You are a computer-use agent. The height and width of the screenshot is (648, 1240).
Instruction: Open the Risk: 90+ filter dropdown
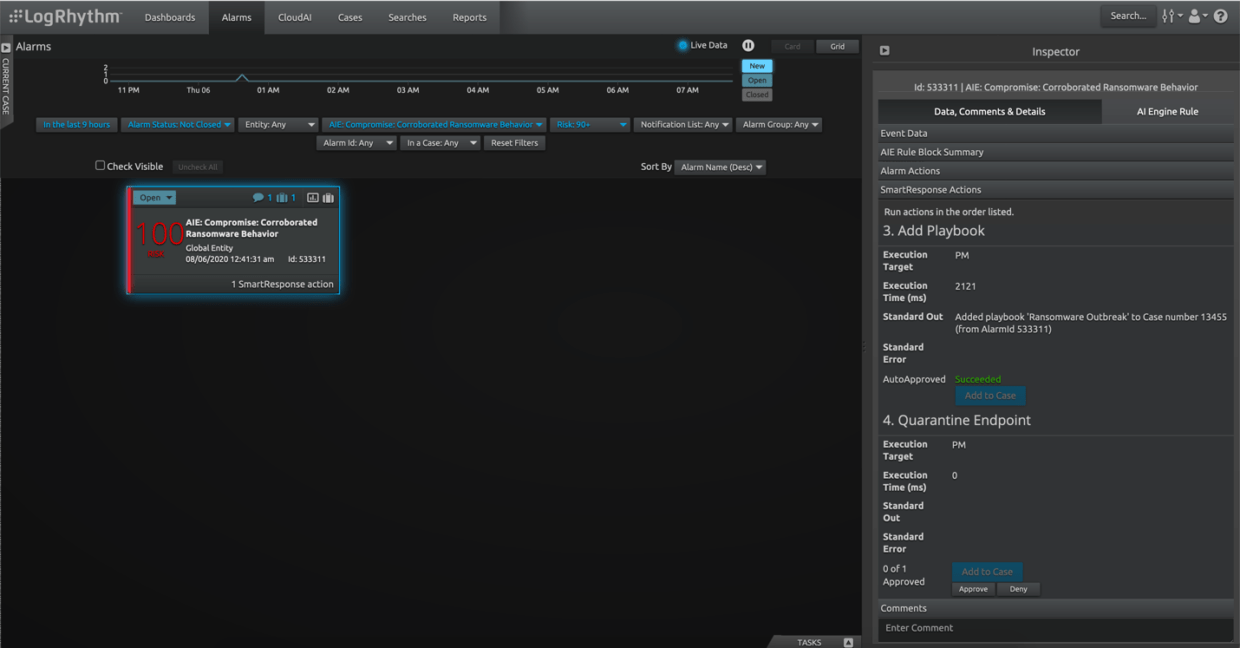[x=590, y=124]
